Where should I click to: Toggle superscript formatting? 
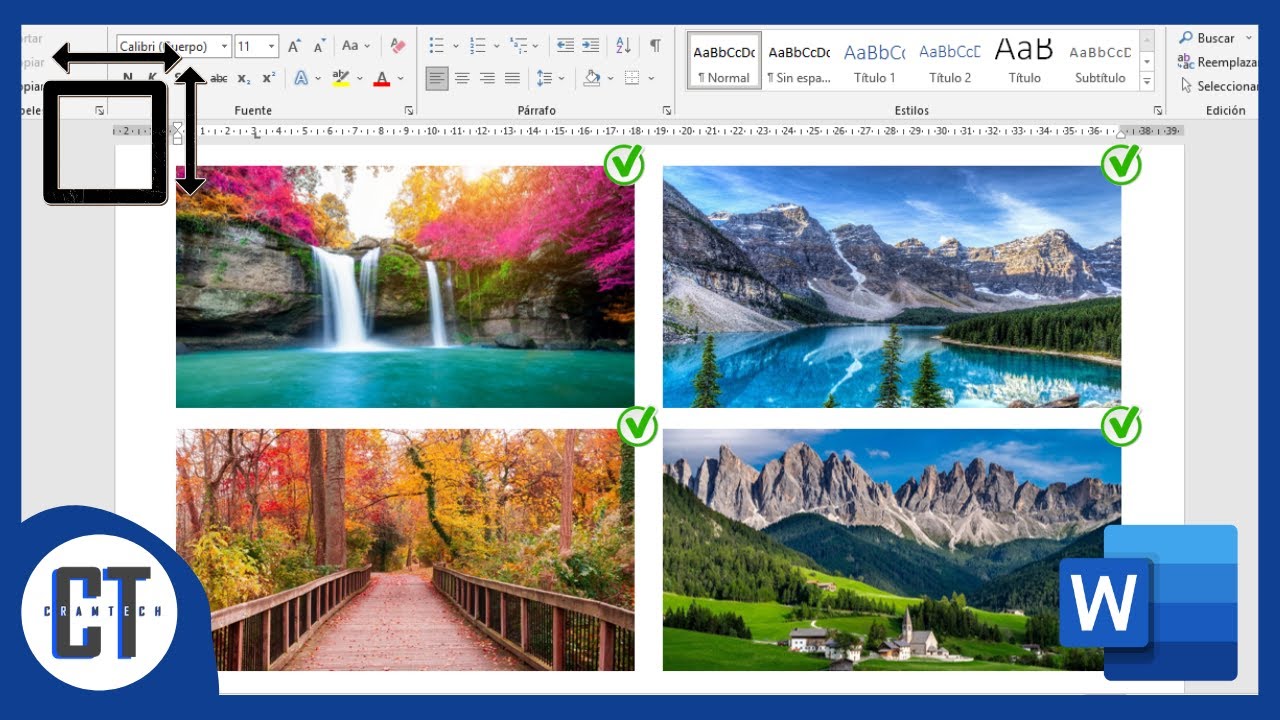coord(269,78)
